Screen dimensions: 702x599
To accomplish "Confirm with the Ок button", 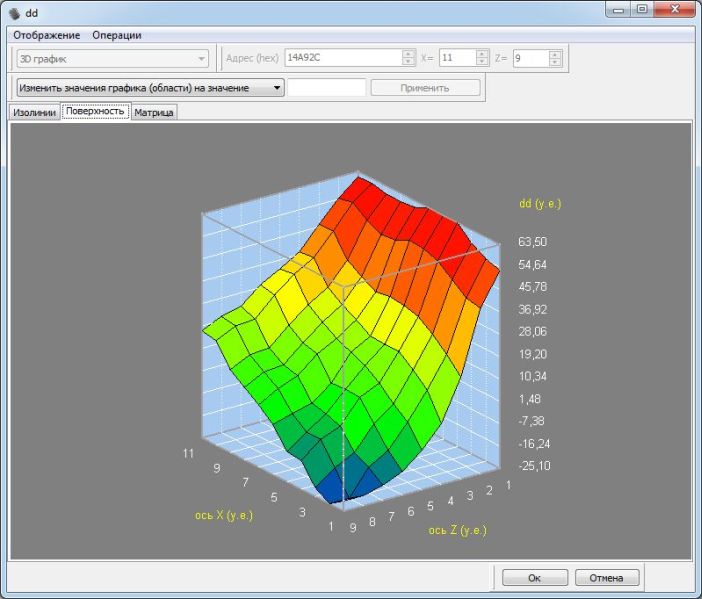I will (534, 577).
